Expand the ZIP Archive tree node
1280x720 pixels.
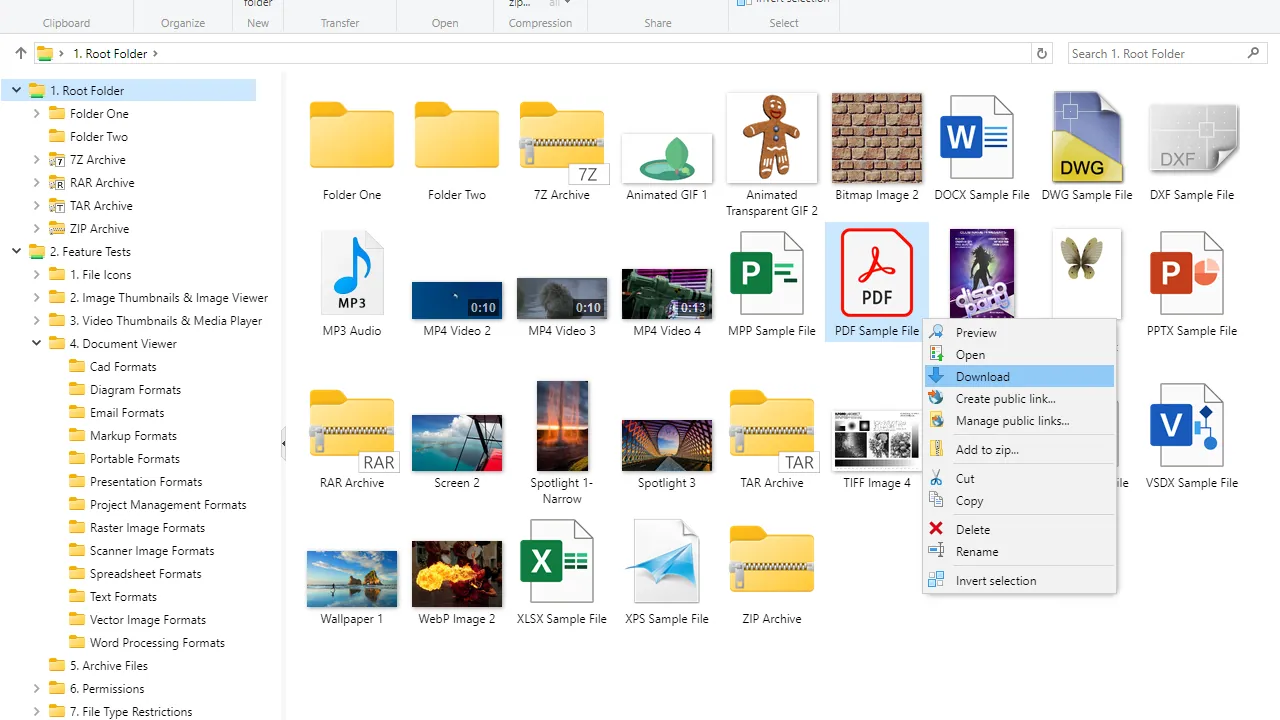[x=36, y=228]
